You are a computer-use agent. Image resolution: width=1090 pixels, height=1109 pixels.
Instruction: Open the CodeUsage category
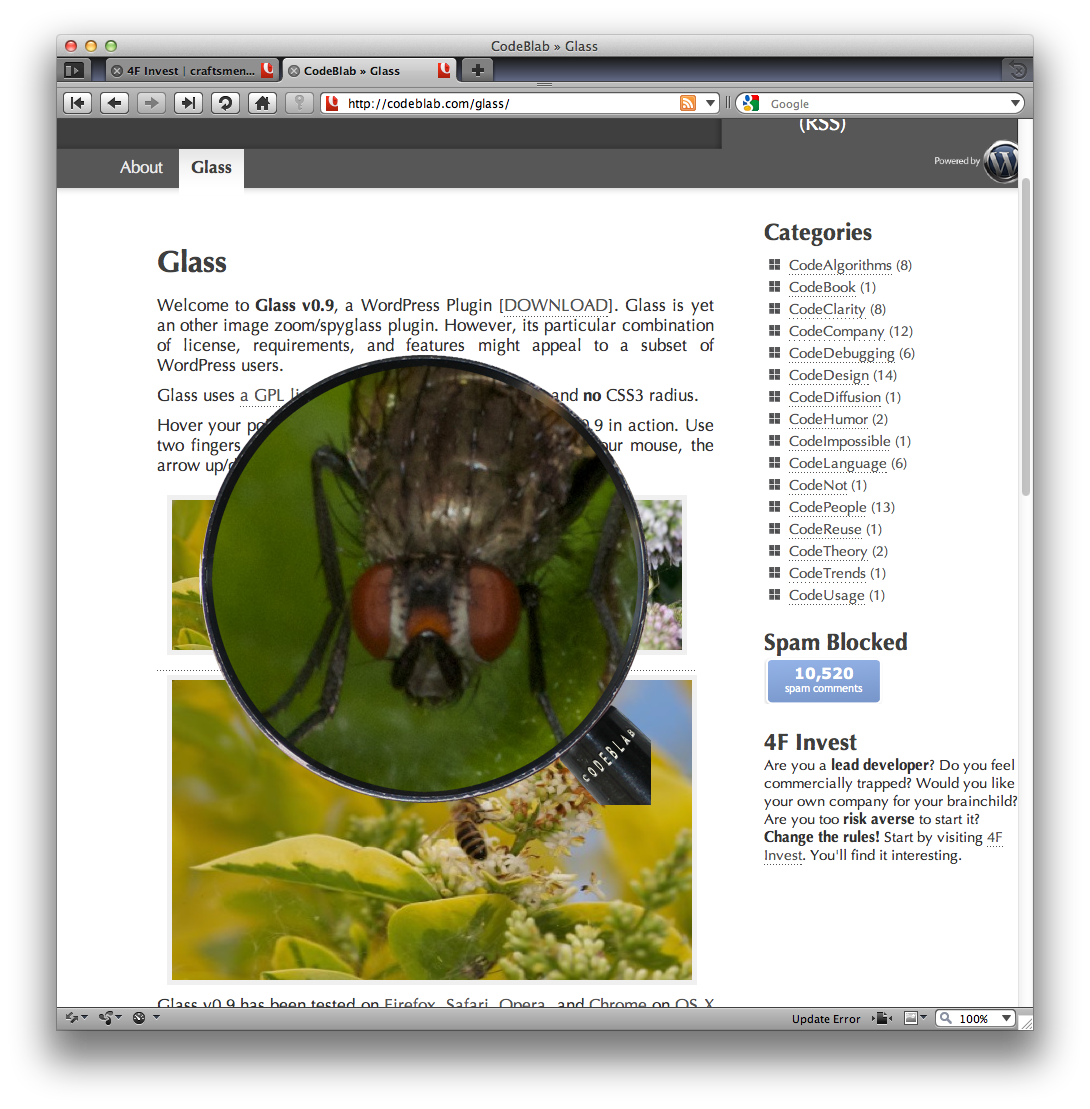pos(826,595)
